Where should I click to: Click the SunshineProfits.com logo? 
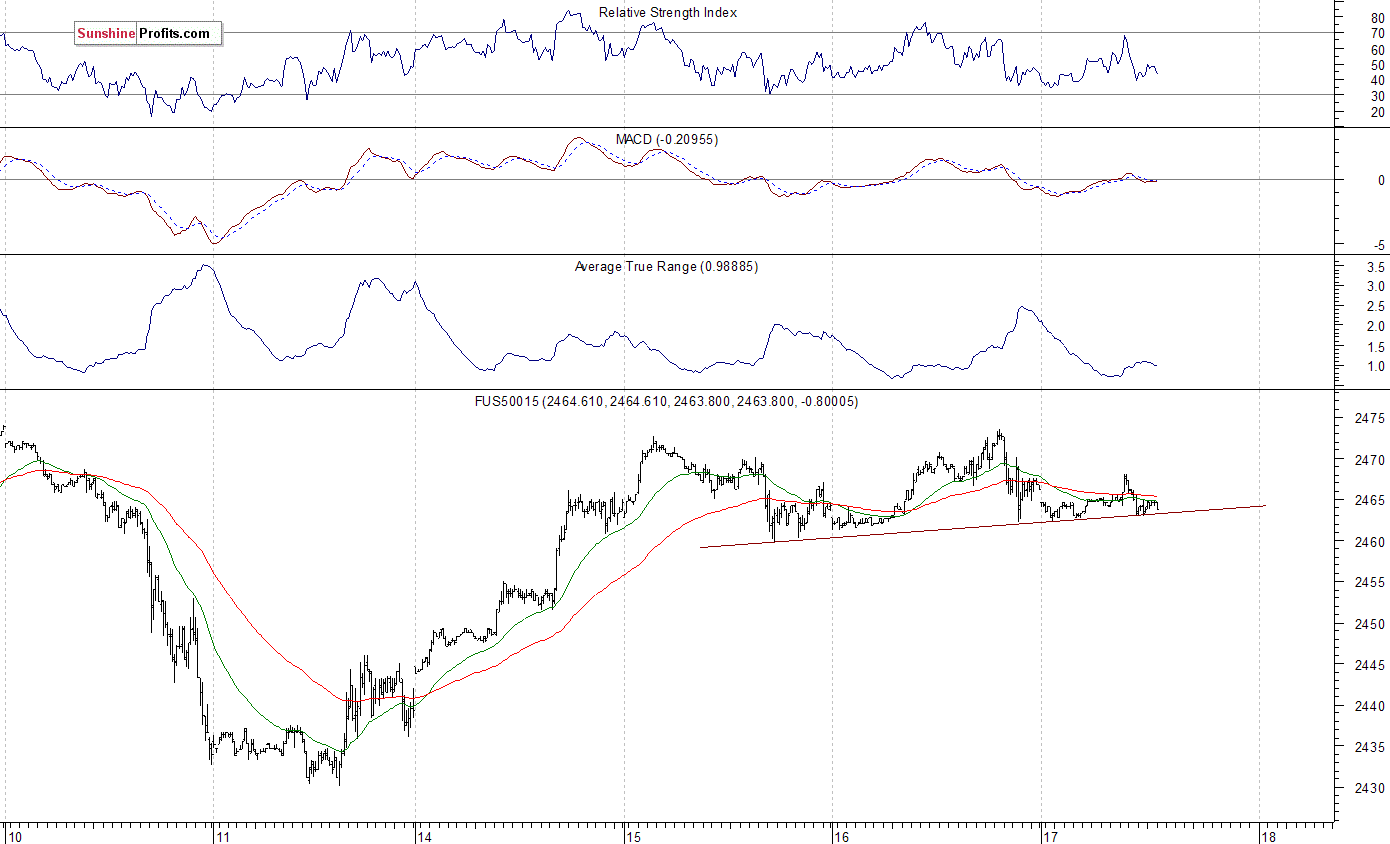click(147, 33)
